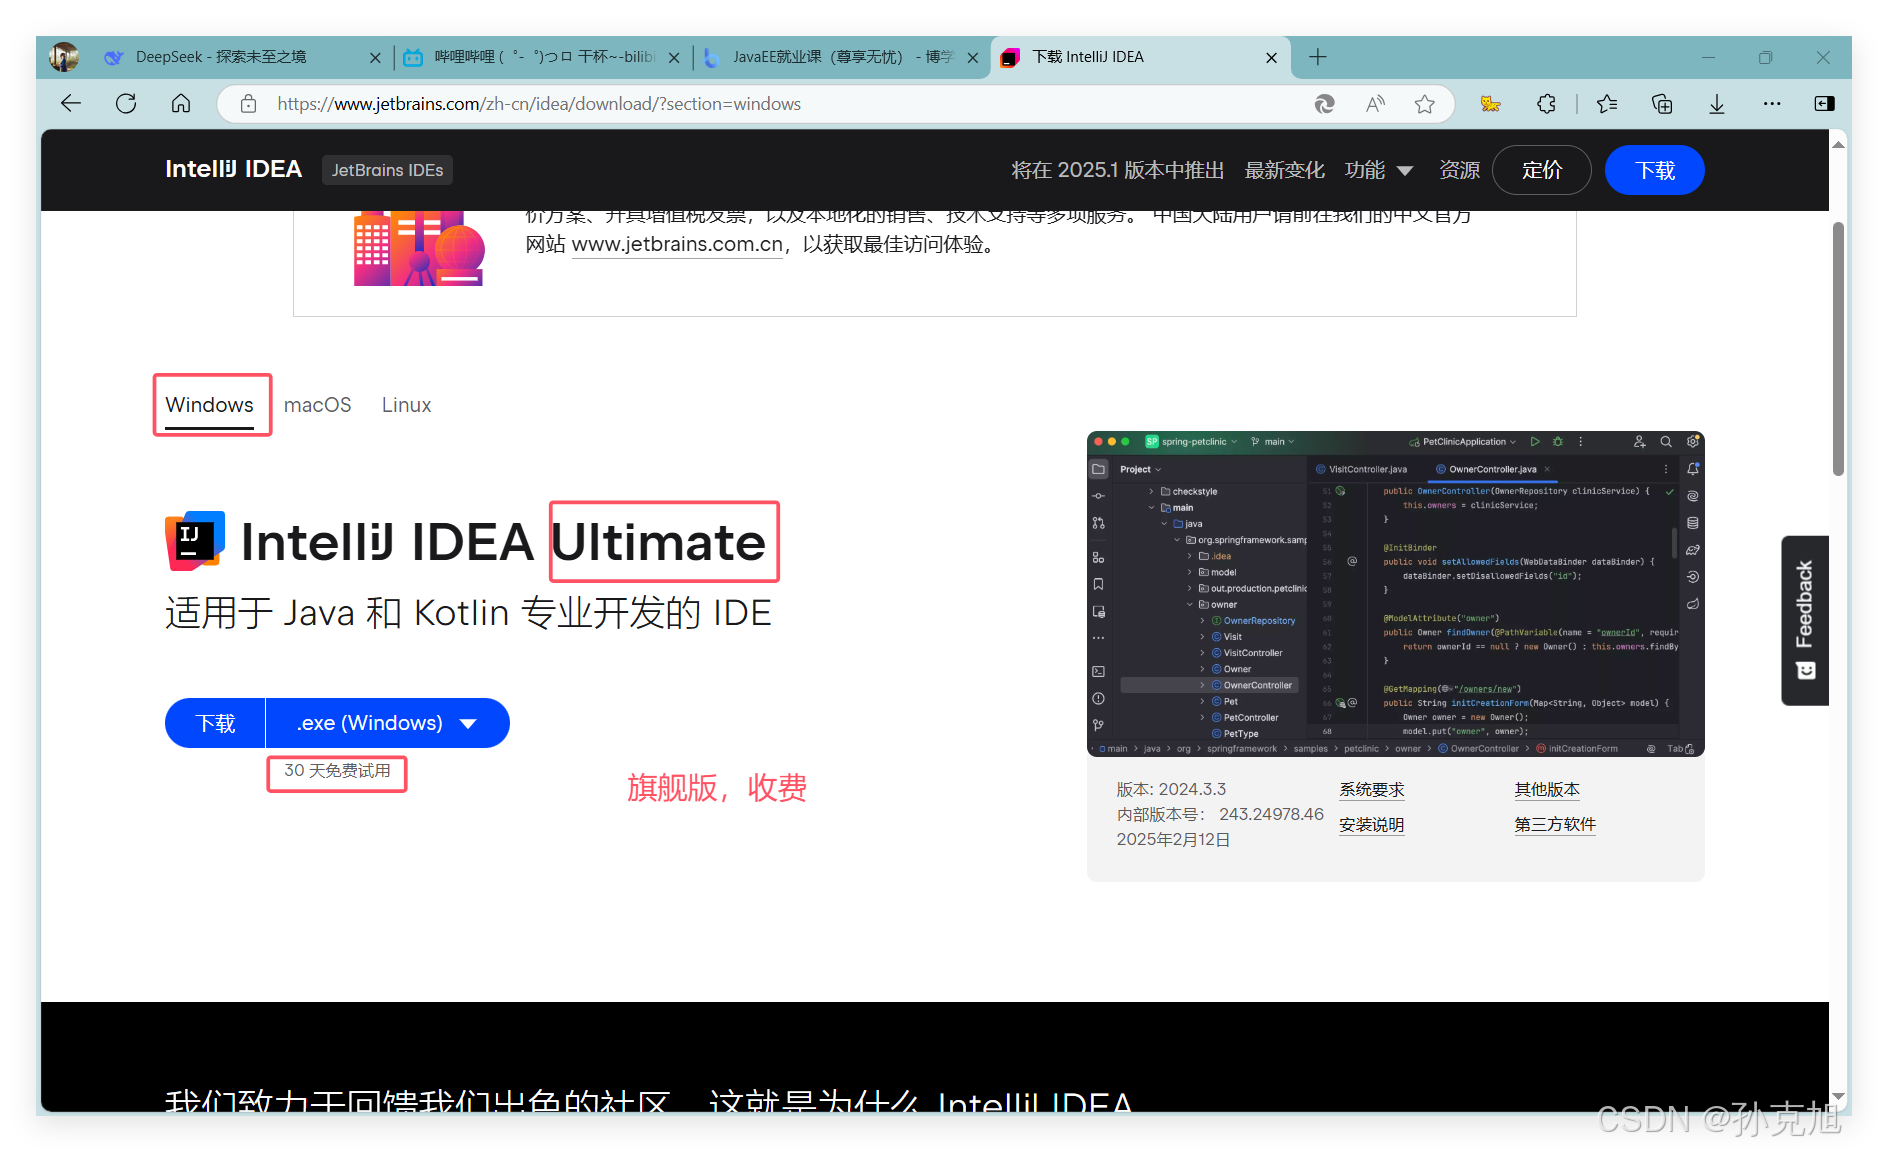Open the 资源 menu item

[1458, 170]
